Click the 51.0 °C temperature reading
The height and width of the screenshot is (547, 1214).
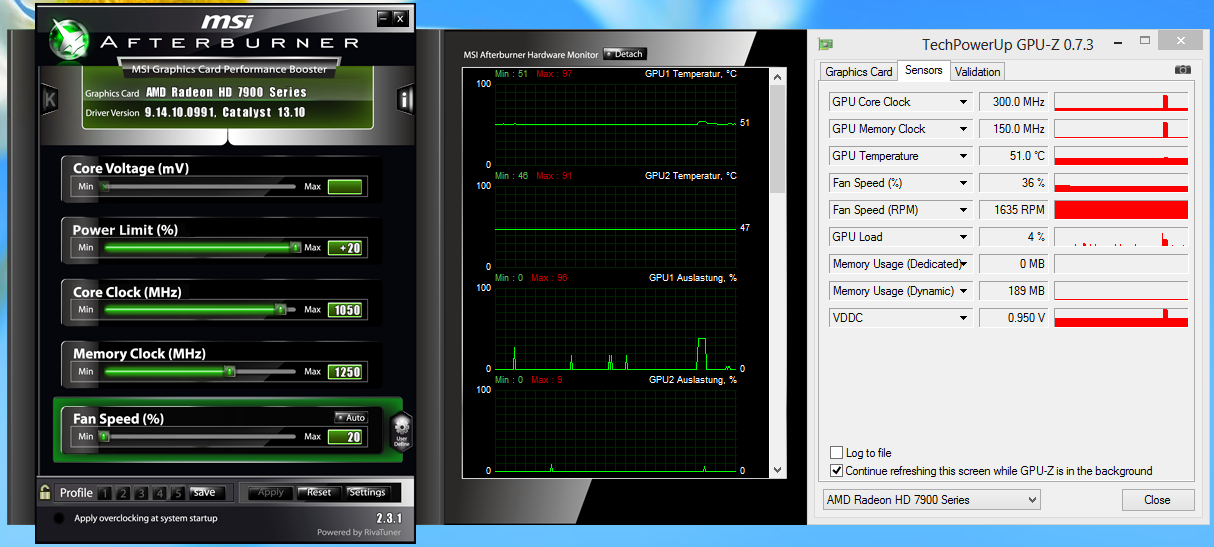pos(1013,156)
